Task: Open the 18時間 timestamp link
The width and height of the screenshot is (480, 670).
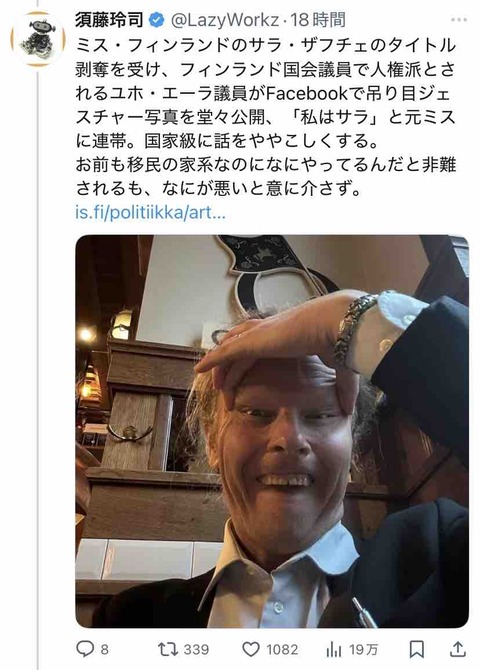Action: 318,20
